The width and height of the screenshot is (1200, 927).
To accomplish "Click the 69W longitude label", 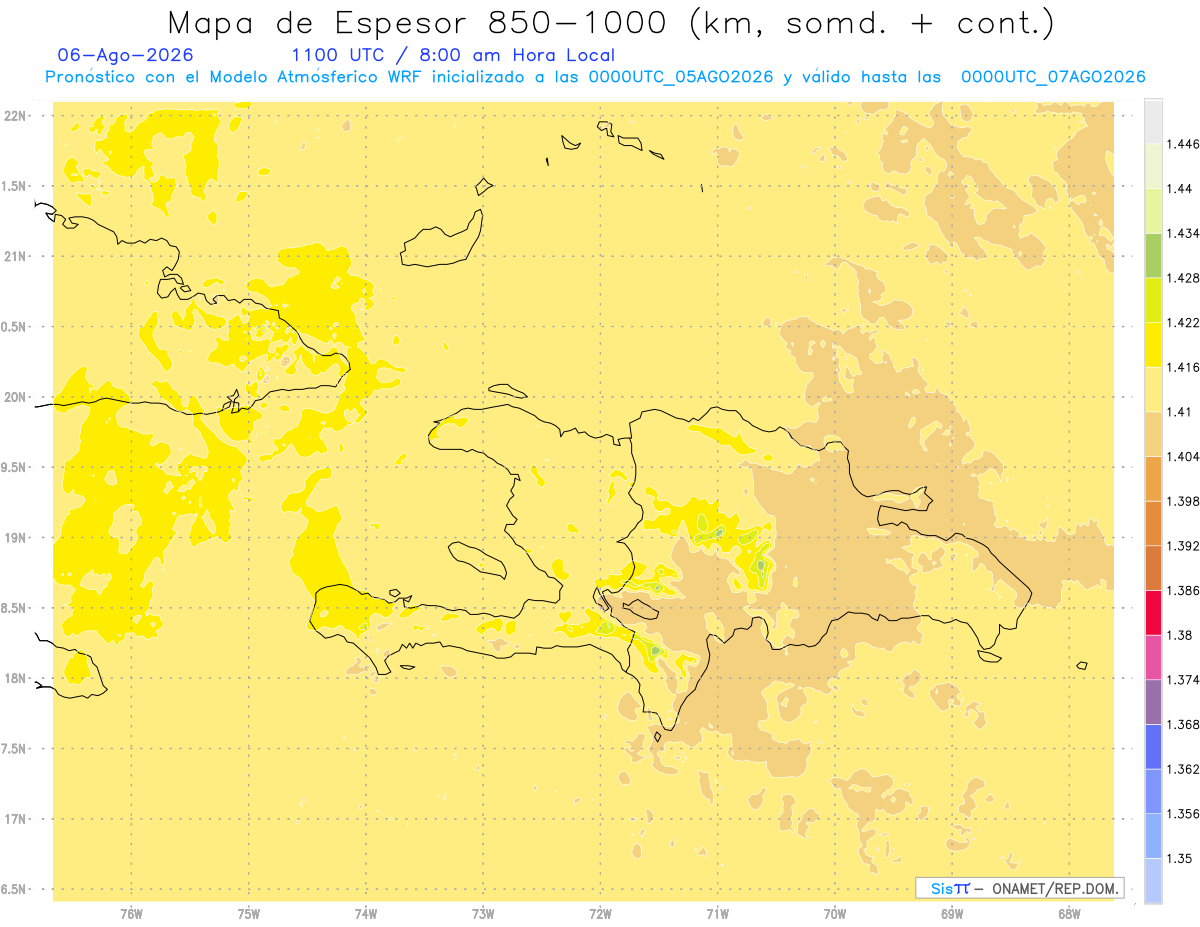I will (x=952, y=913).
